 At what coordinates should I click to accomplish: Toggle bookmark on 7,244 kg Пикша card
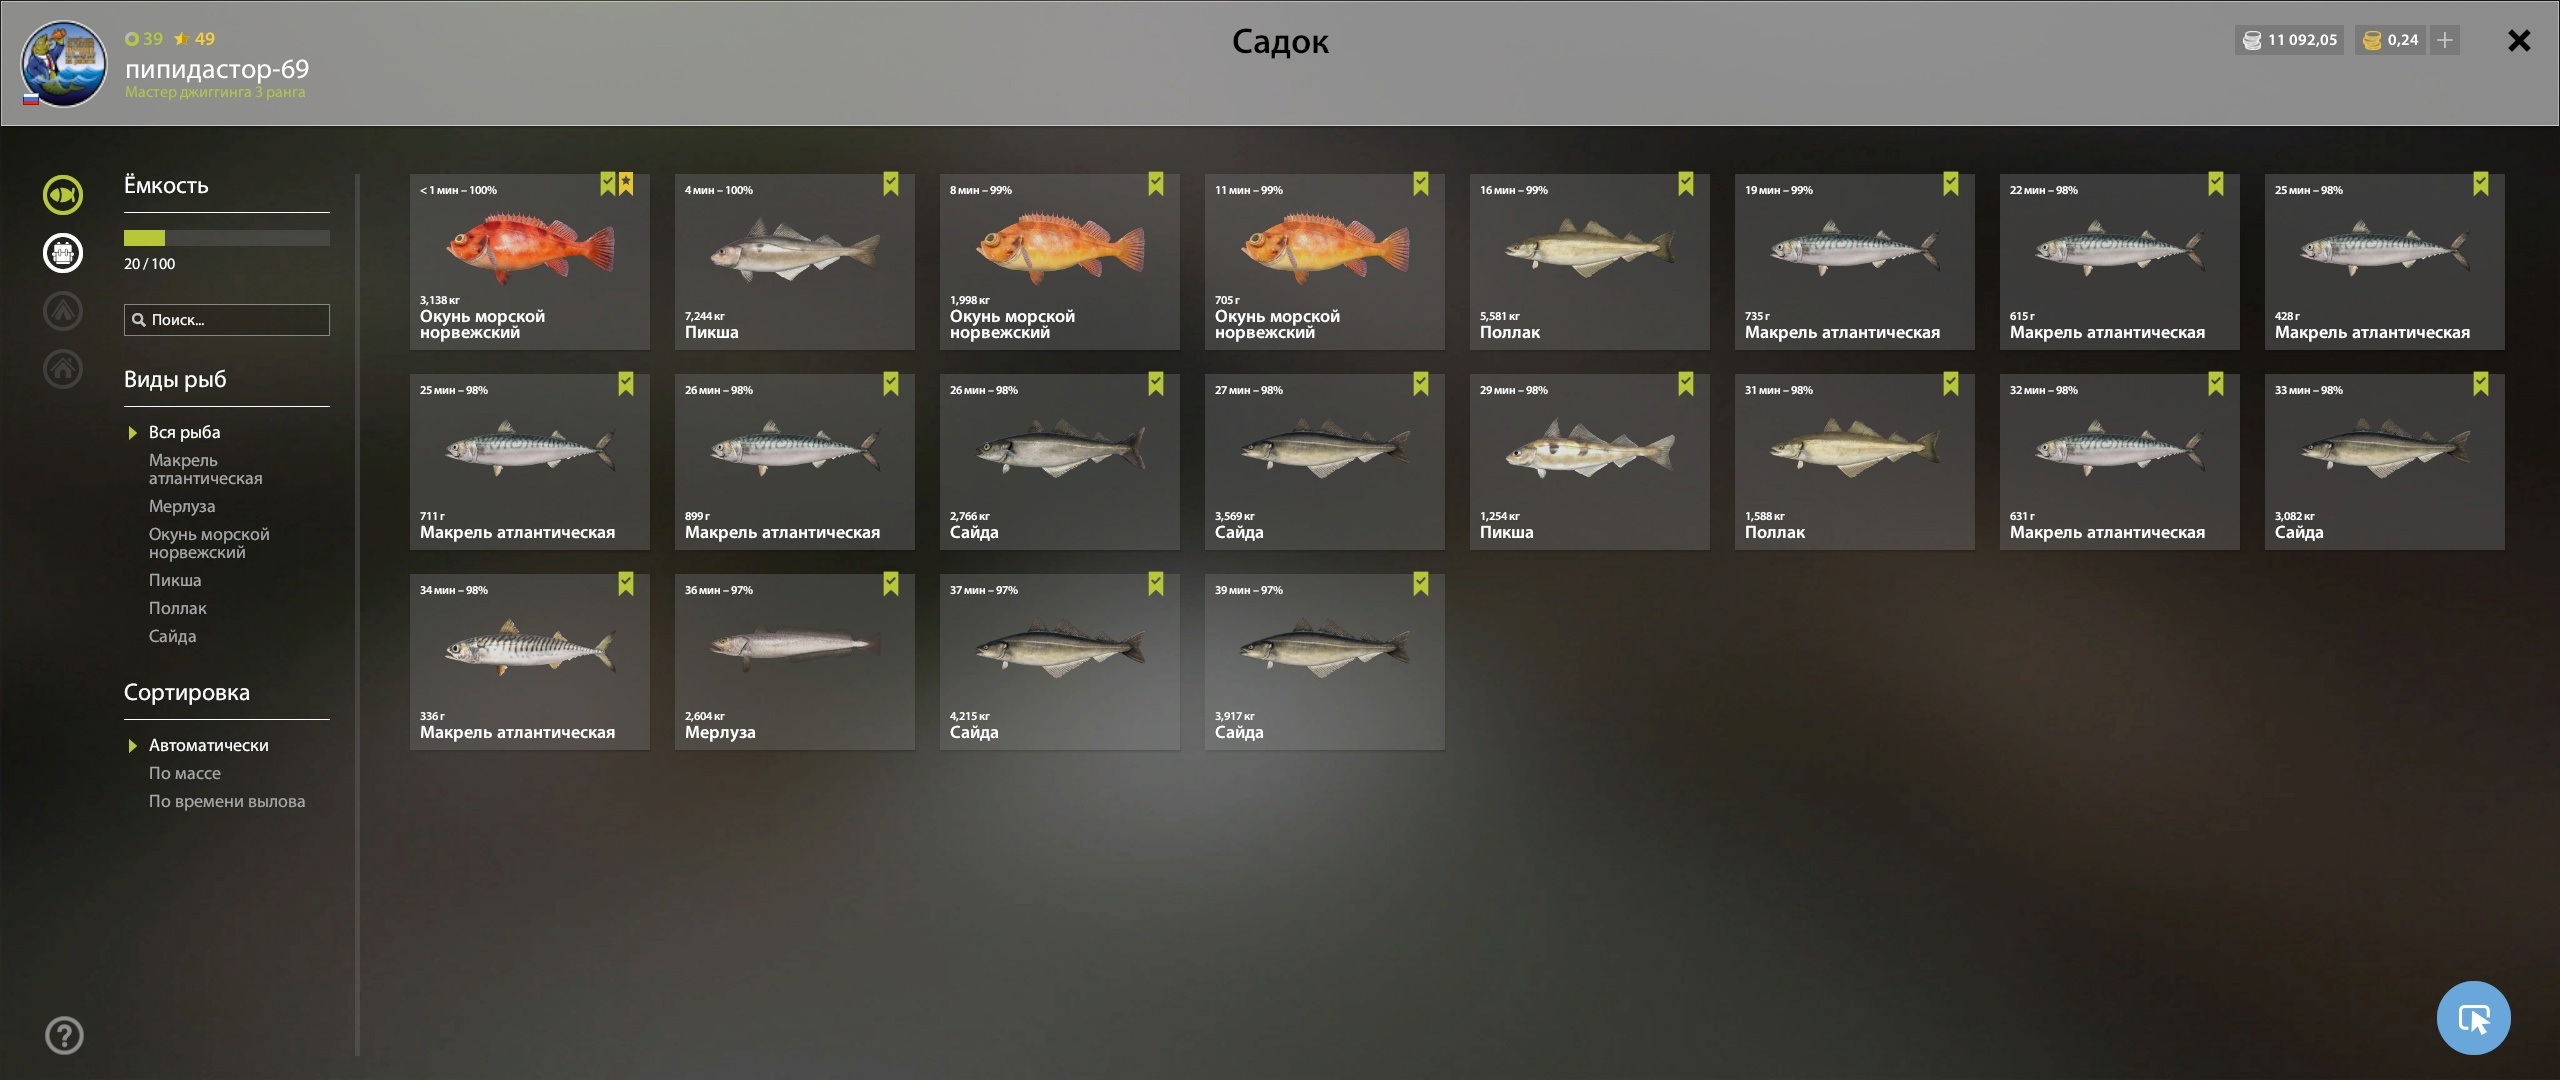890,184
